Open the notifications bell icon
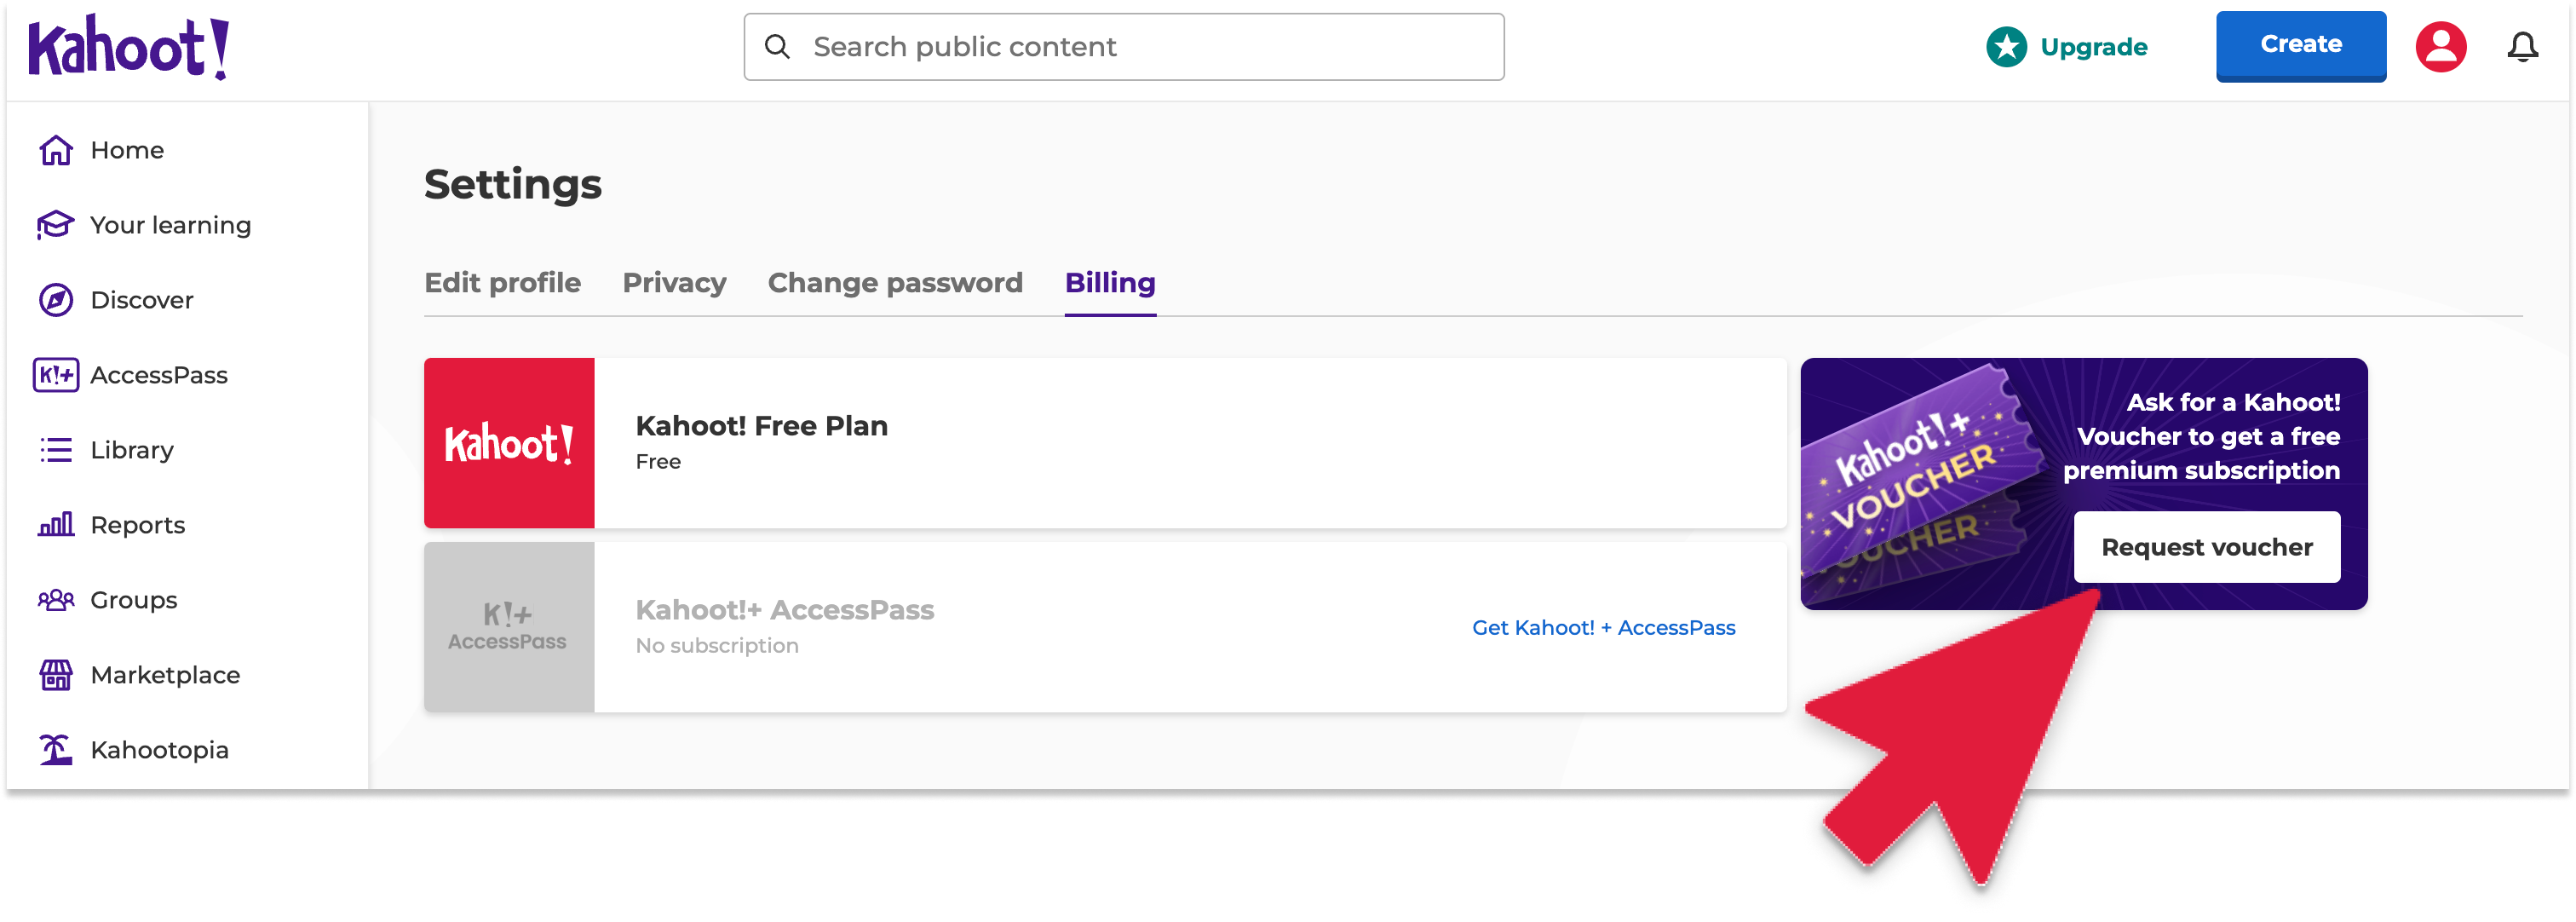The width and height of the screenshot is (2576, 922). pyautogui.click(x=2522, y=47)
